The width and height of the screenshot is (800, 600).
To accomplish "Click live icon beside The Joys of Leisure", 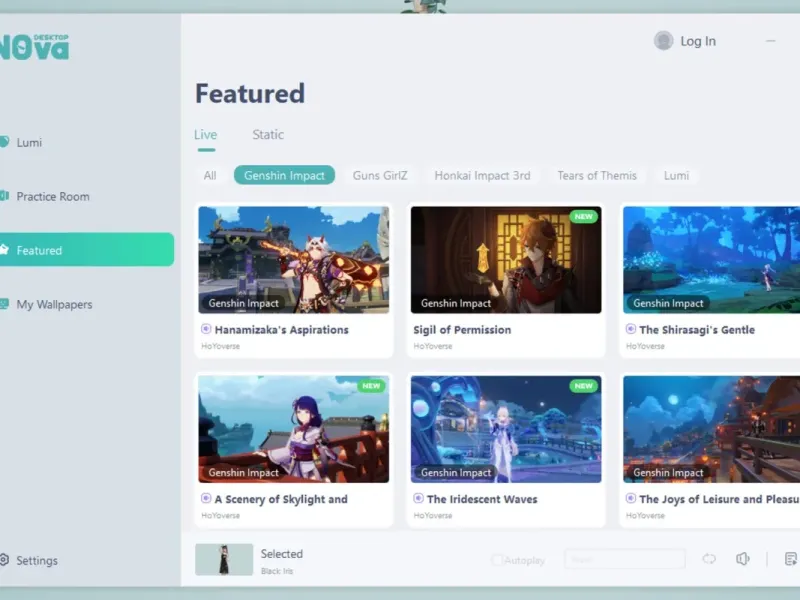I will (x=631, y=498).
